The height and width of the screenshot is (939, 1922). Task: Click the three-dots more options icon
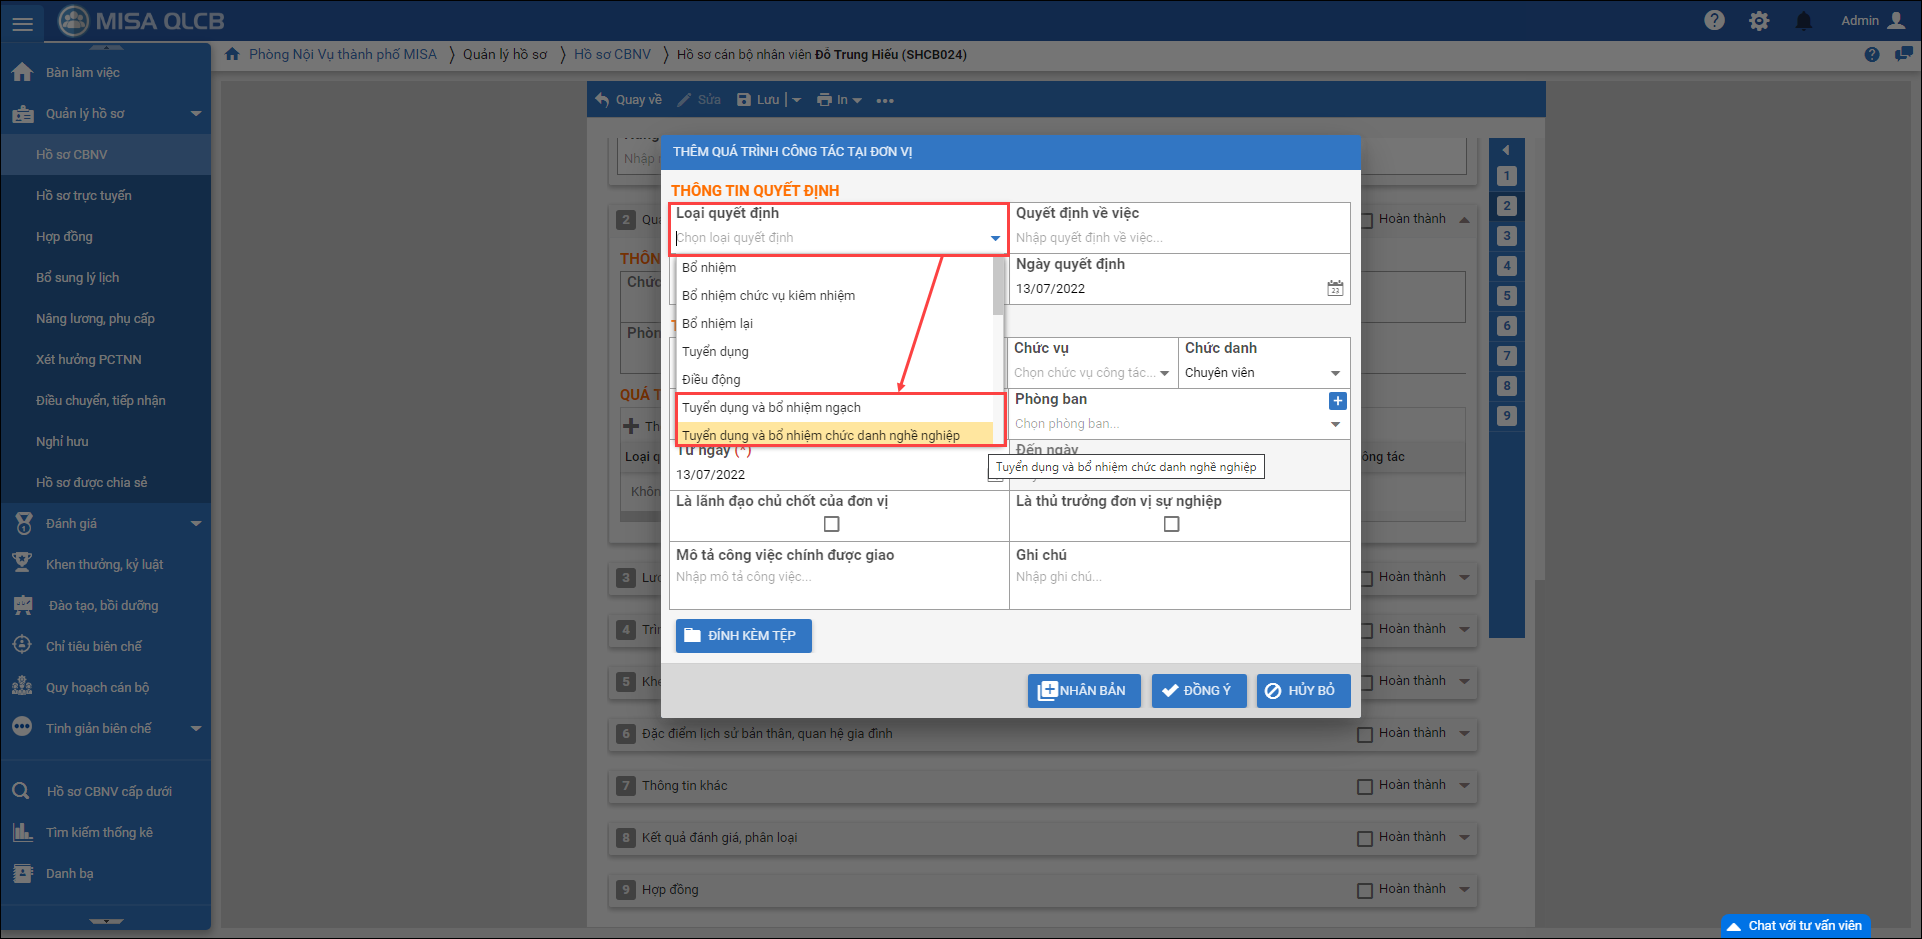click(x=885, y=100)
